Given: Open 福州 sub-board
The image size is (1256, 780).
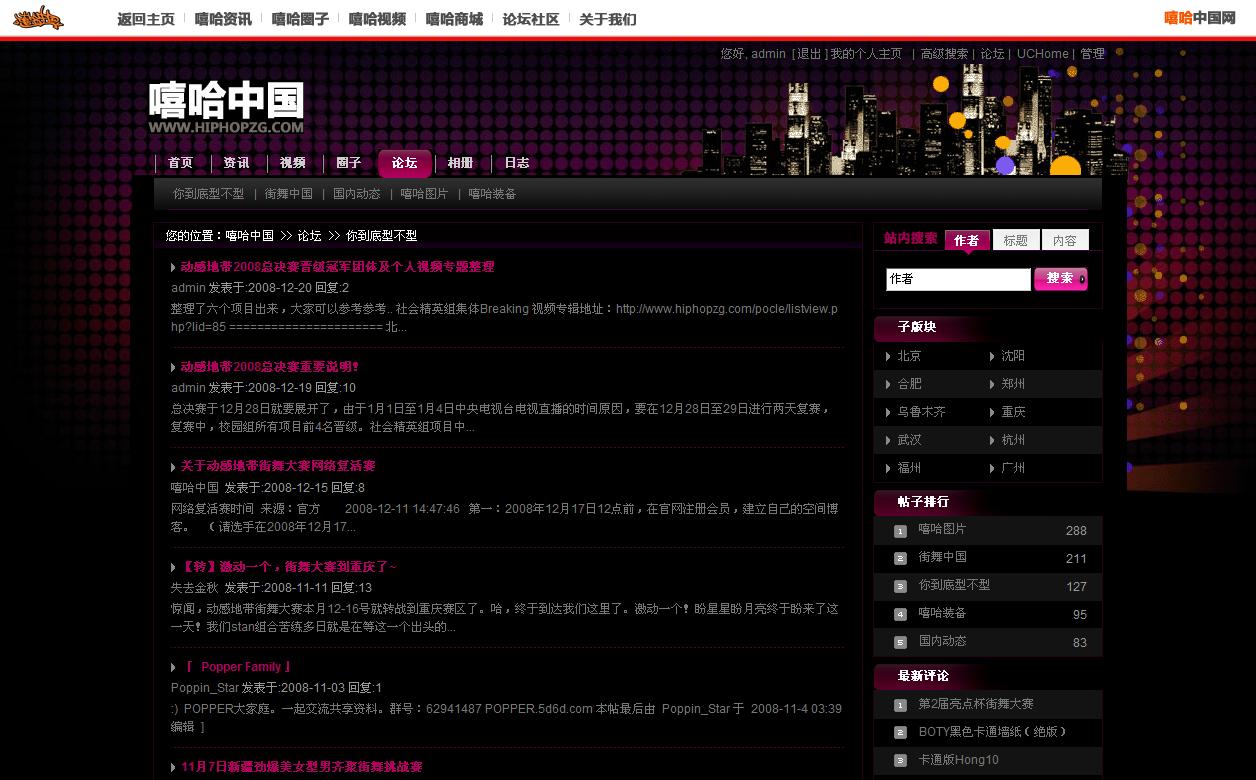Looking at the screenshot, I should (x=910, y=468).
